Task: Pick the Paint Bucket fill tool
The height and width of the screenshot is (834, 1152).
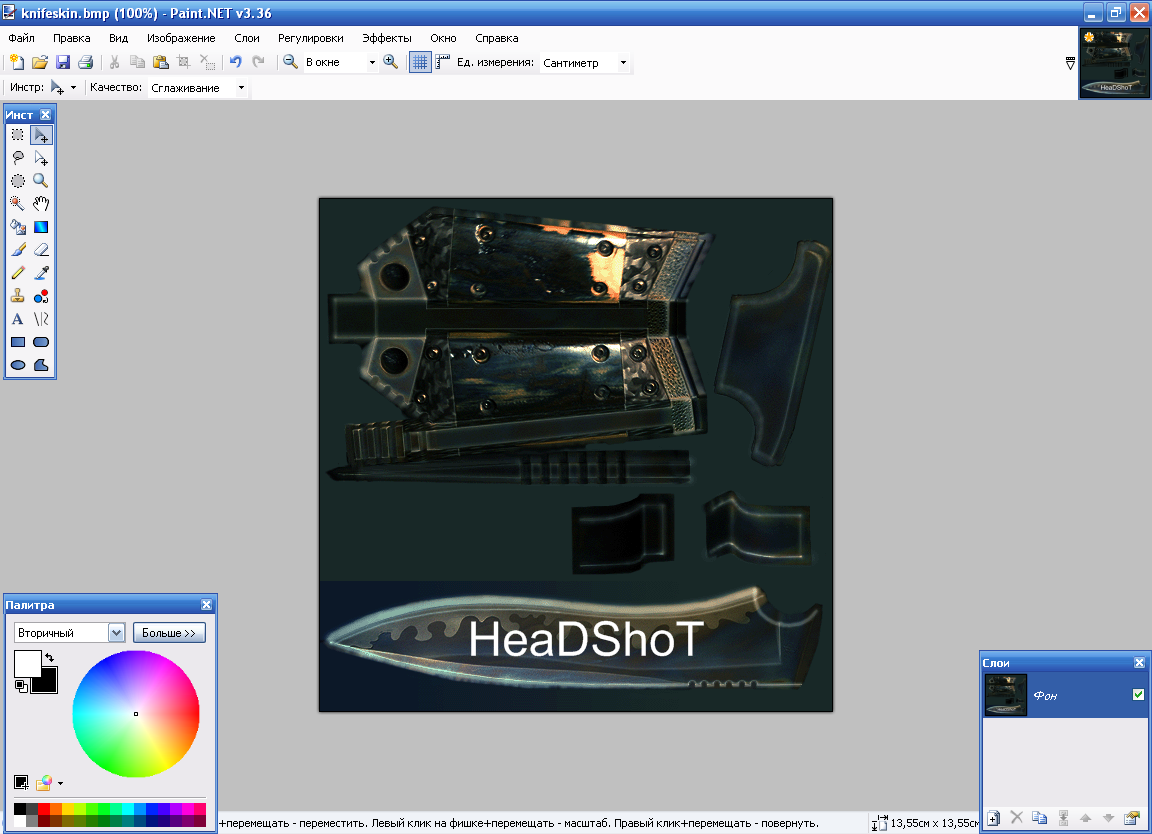Action: point(17,227)
